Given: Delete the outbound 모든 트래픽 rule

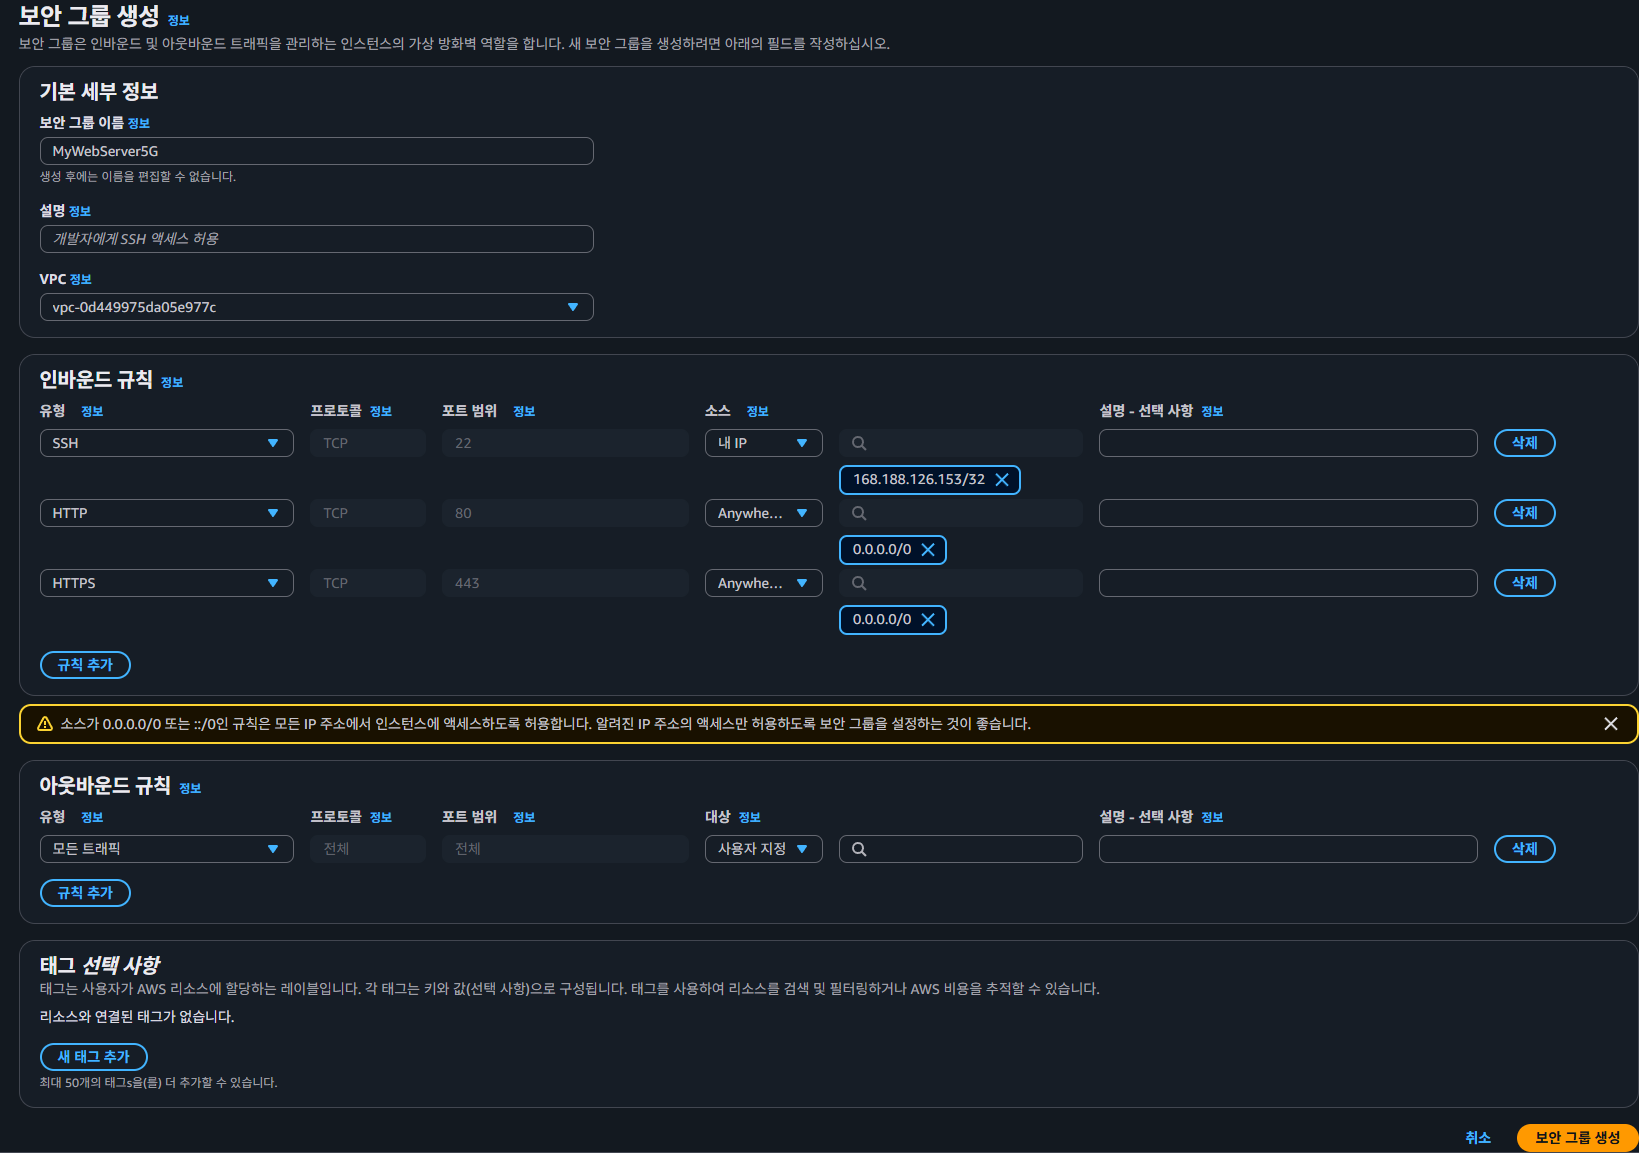Looking at the screenshot, I should [1525, 849].
